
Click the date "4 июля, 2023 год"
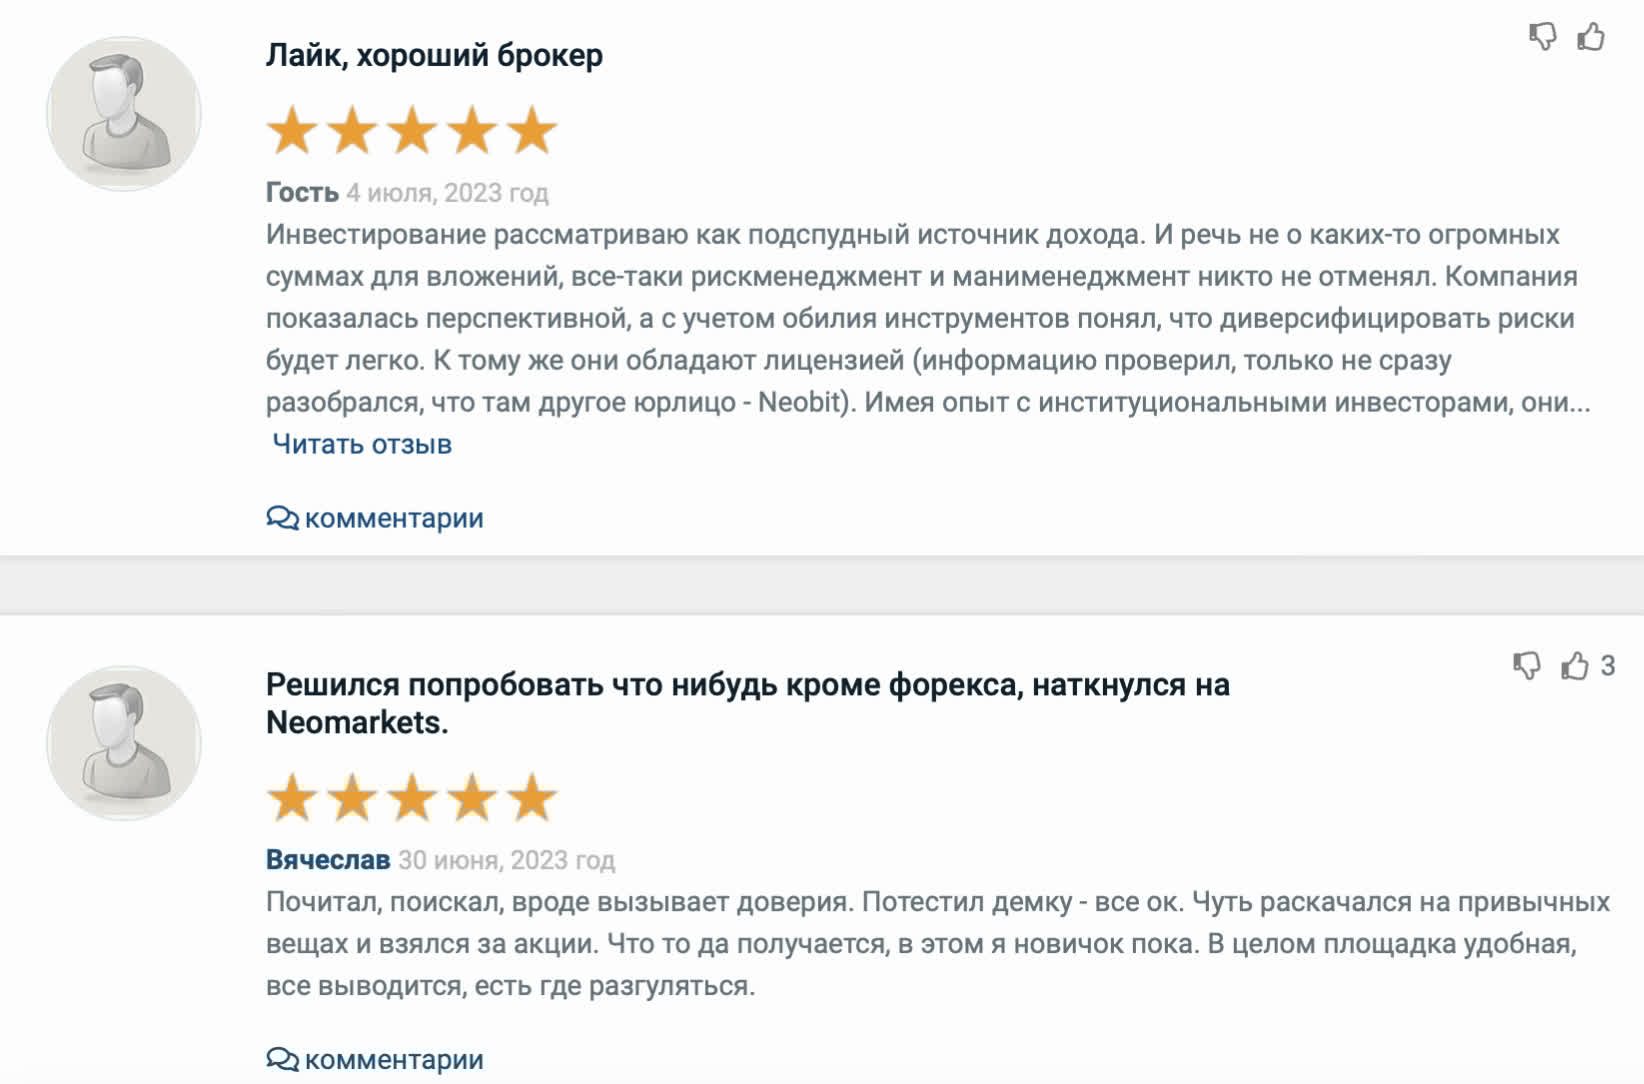pos(447,192)
